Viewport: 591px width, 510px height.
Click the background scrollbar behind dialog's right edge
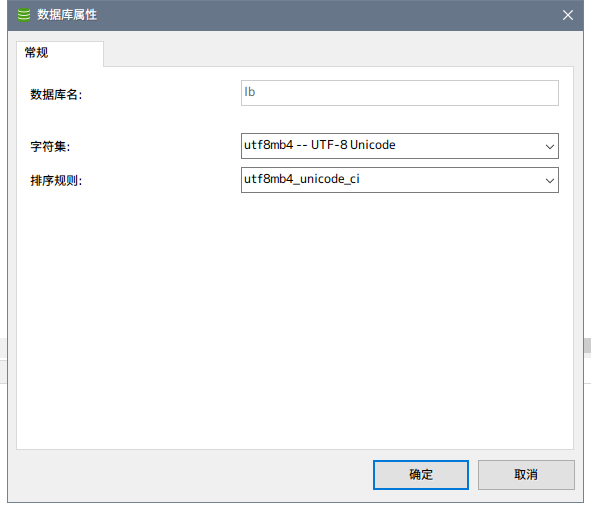(x=587, y=345)
